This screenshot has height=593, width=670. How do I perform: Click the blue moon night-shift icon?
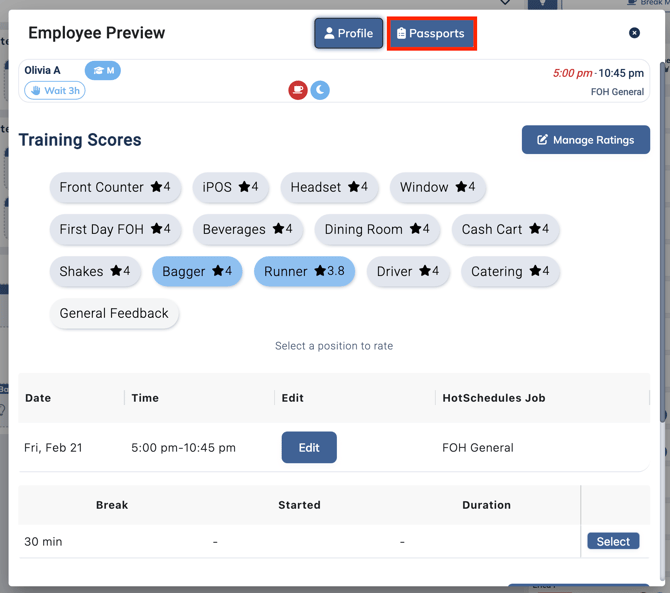[320, 90]
